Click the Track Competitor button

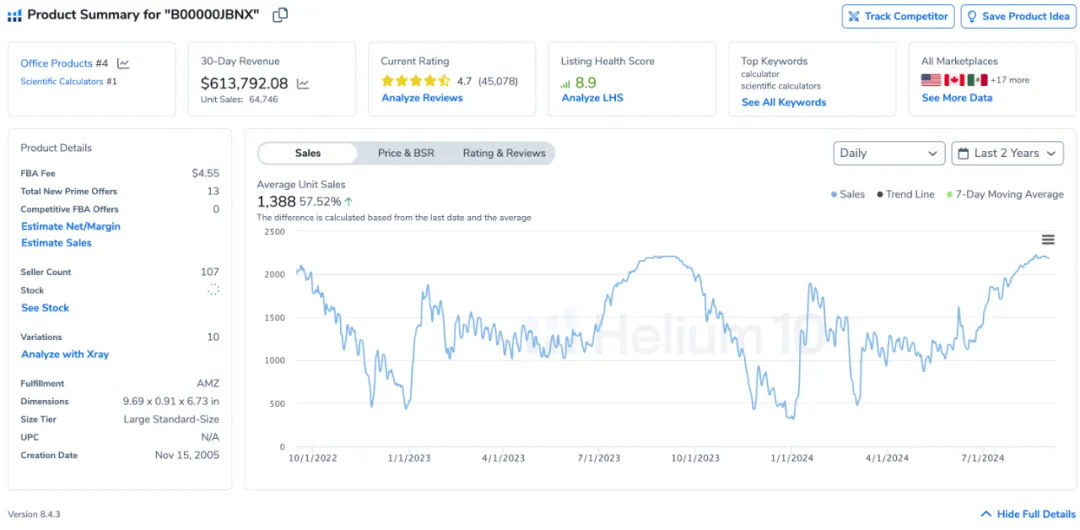[897, 17]
